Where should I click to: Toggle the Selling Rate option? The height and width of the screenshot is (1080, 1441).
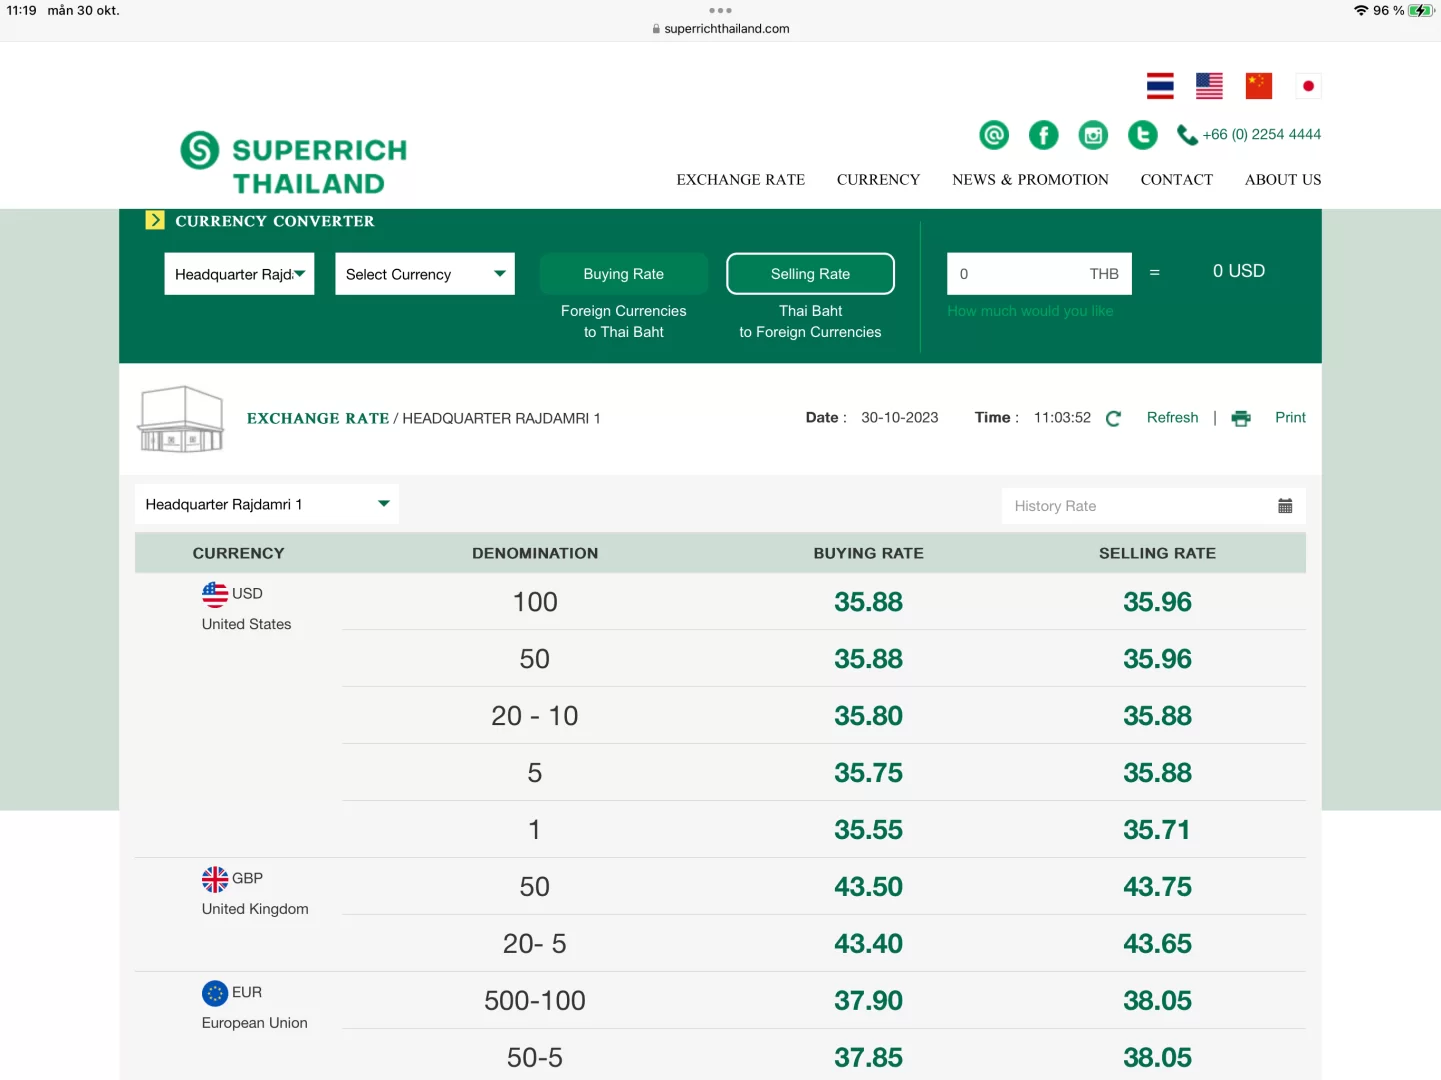tap(810, 274)
